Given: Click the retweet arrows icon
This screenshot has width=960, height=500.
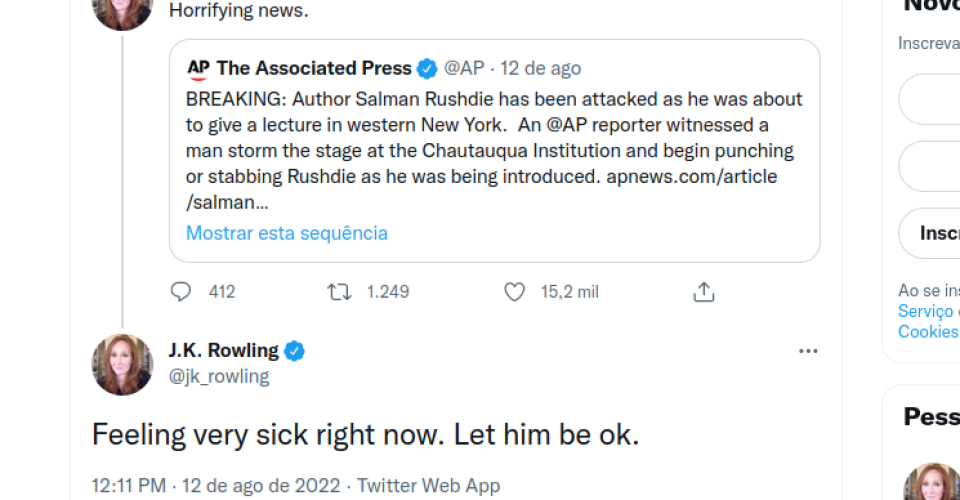Looking at the screenshot, I should pyautogui.click(x=340, y=292).
